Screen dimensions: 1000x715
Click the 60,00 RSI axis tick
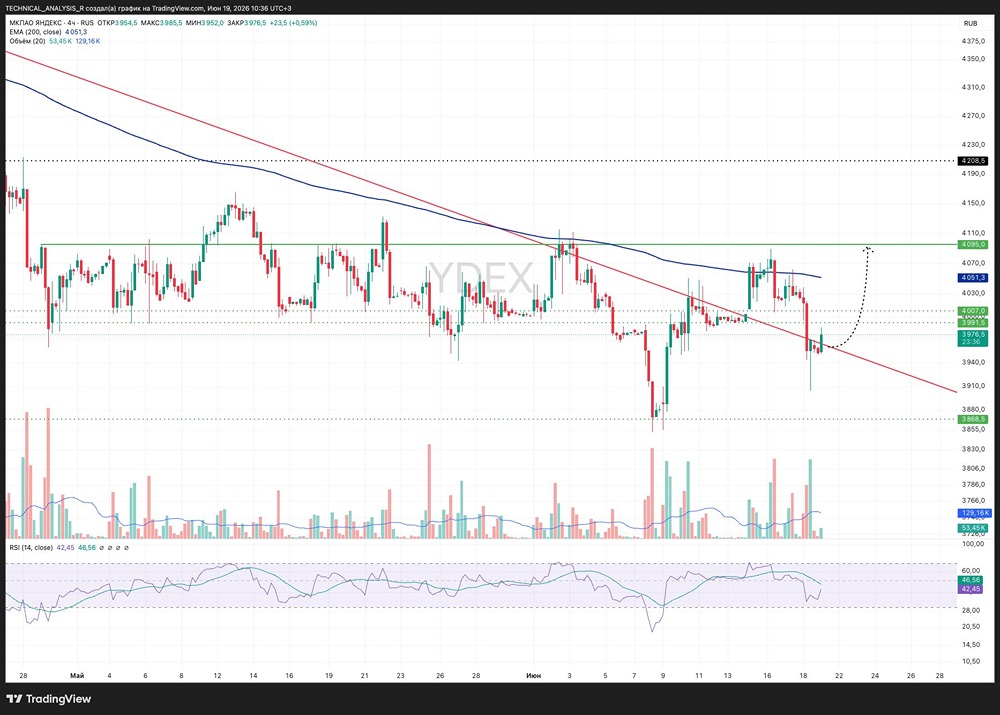tap(971, 571)
